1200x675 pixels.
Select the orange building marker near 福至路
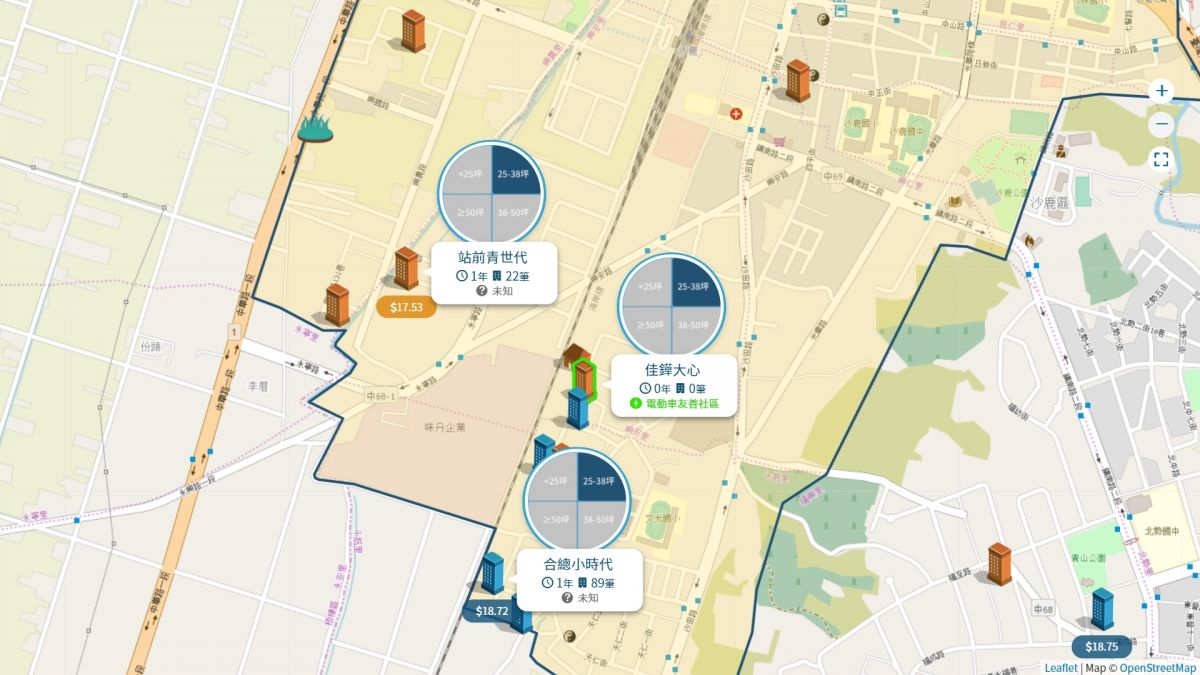pyautogui.click(x=999, y=563)
